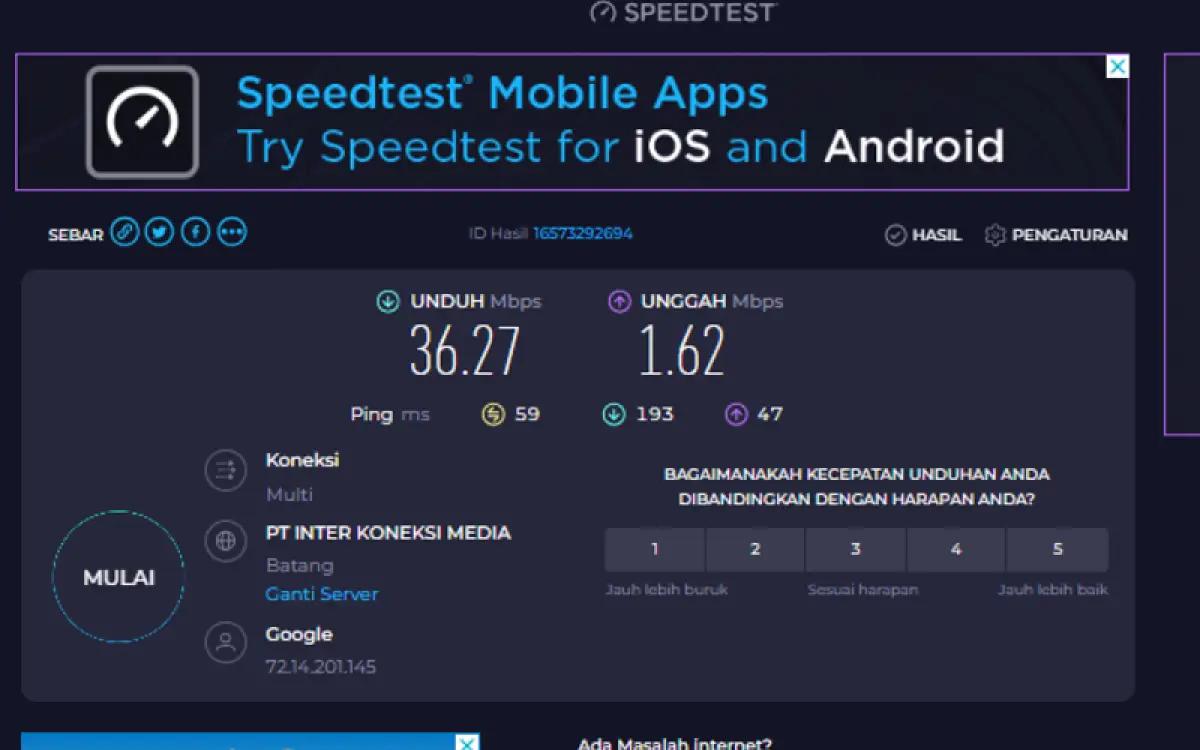The width and height of the screenshot is (1200, 750).
Task: Rate download speed as 5
Action: [x=1058, y=549]
